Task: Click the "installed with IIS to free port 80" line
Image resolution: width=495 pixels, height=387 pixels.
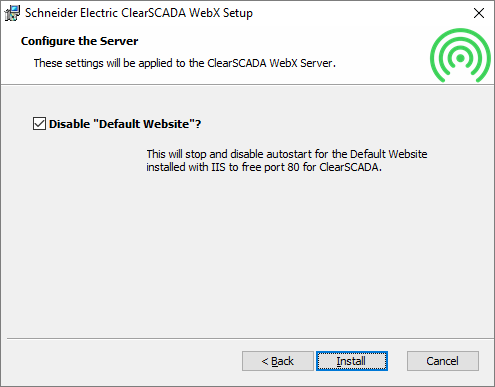Action: click(264, 167)
